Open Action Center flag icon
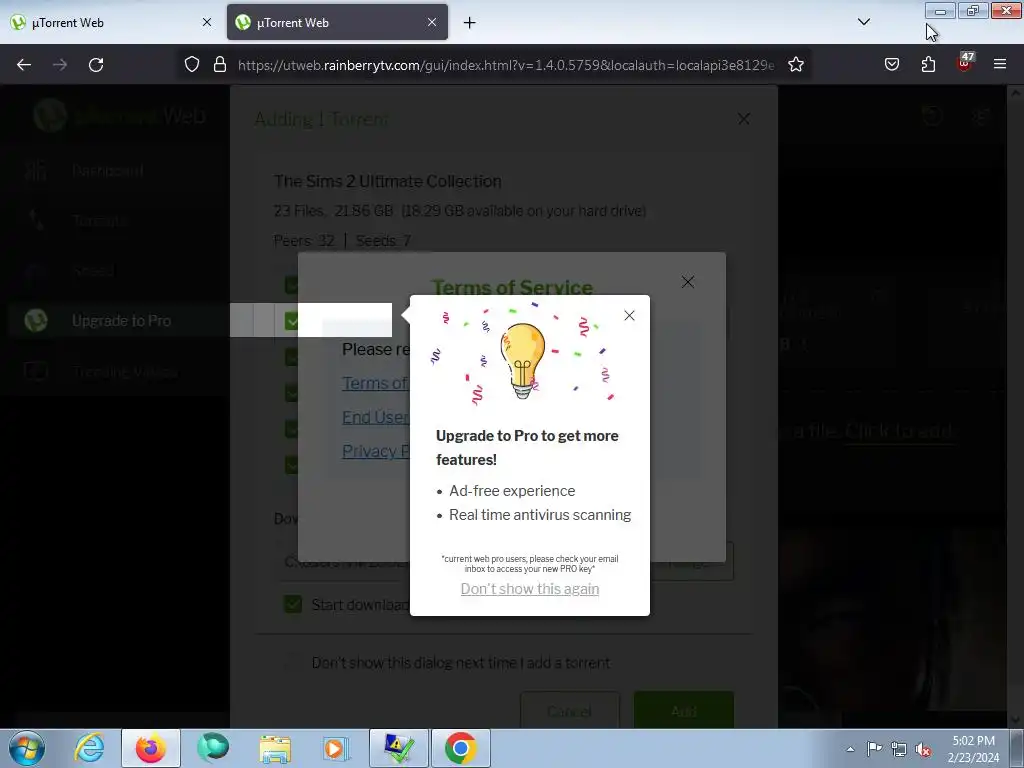The height and width of the screenshot is (768, 1024). [874, 749]
